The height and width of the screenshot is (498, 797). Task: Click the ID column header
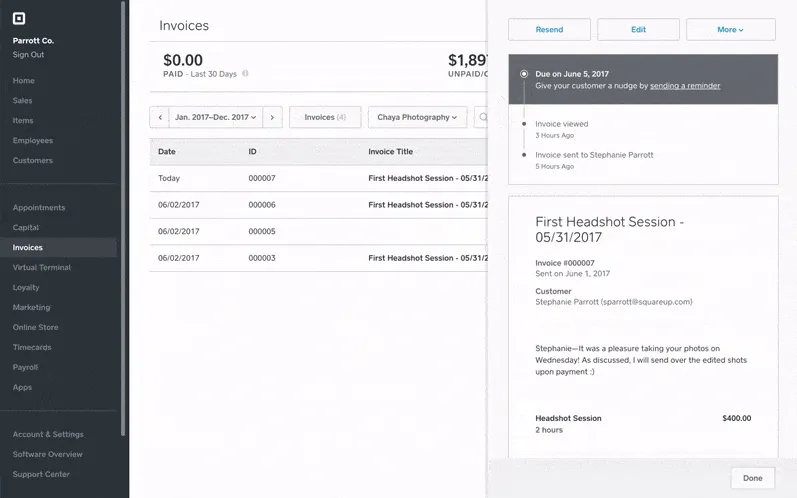(252, 151)
